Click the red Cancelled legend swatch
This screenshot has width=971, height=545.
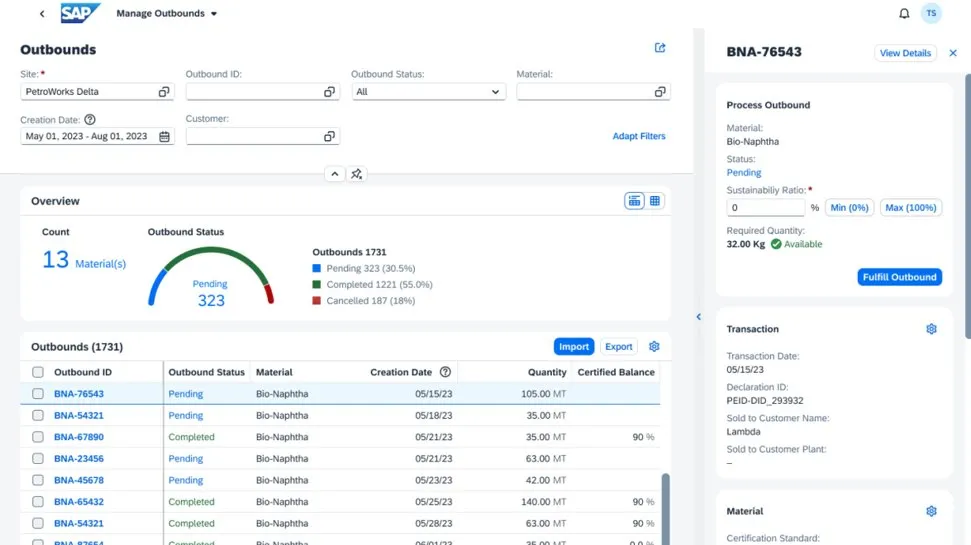(317, 300)
